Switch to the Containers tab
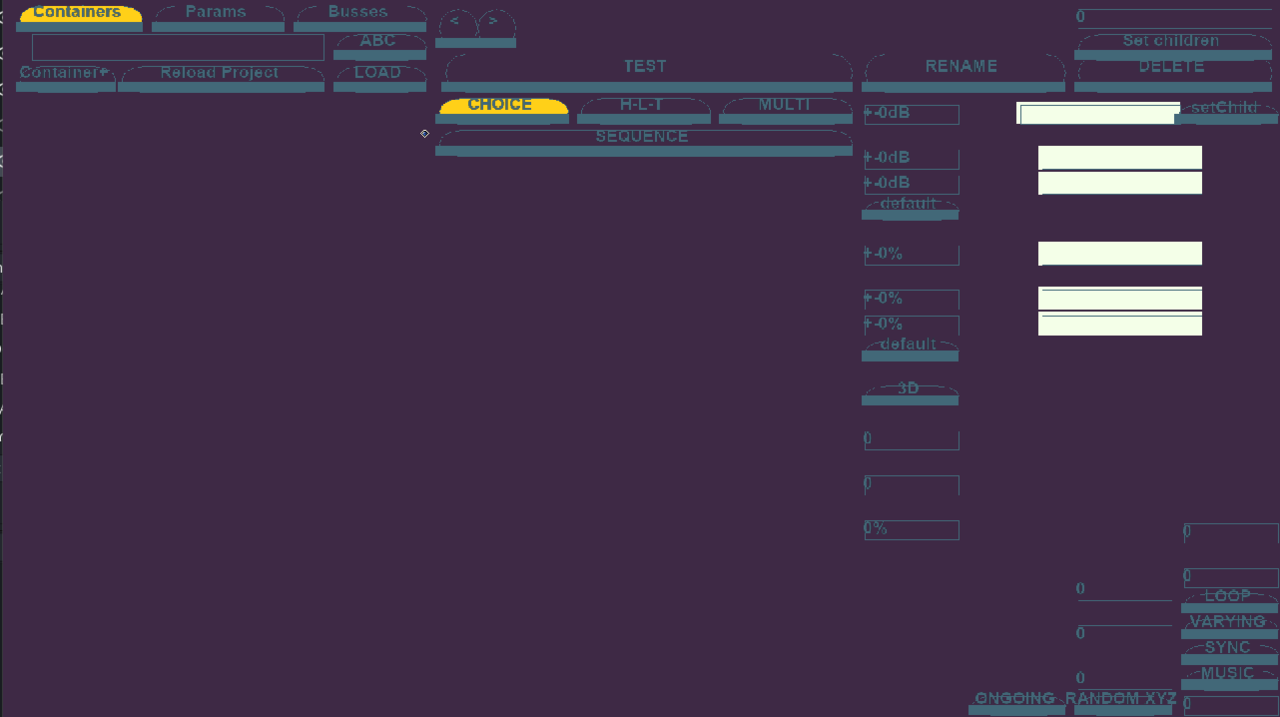 pyautogui.click(x=79, y=17)
